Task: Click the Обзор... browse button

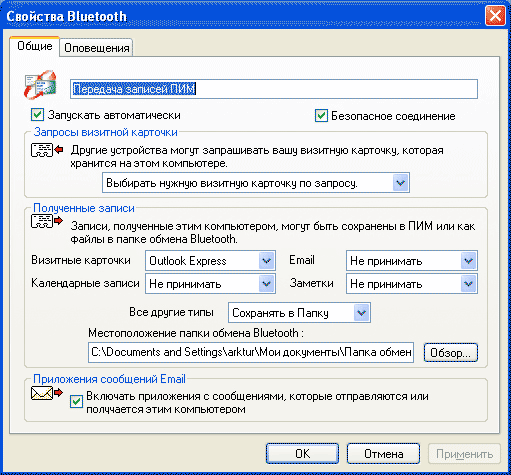Action: pyautogui.click(x=451, y=353)
